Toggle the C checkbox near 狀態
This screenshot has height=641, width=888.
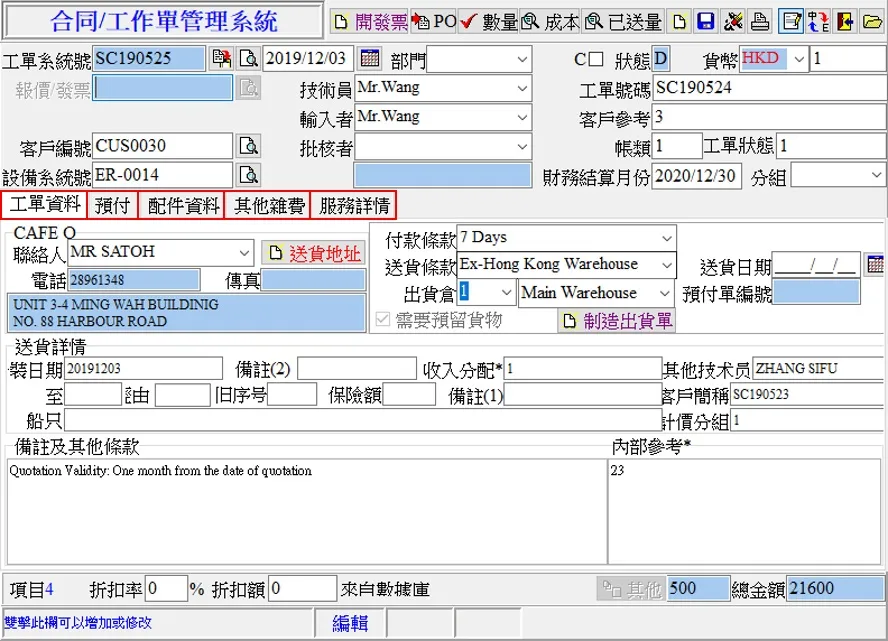pyautogui.click(x=596, y=59)
